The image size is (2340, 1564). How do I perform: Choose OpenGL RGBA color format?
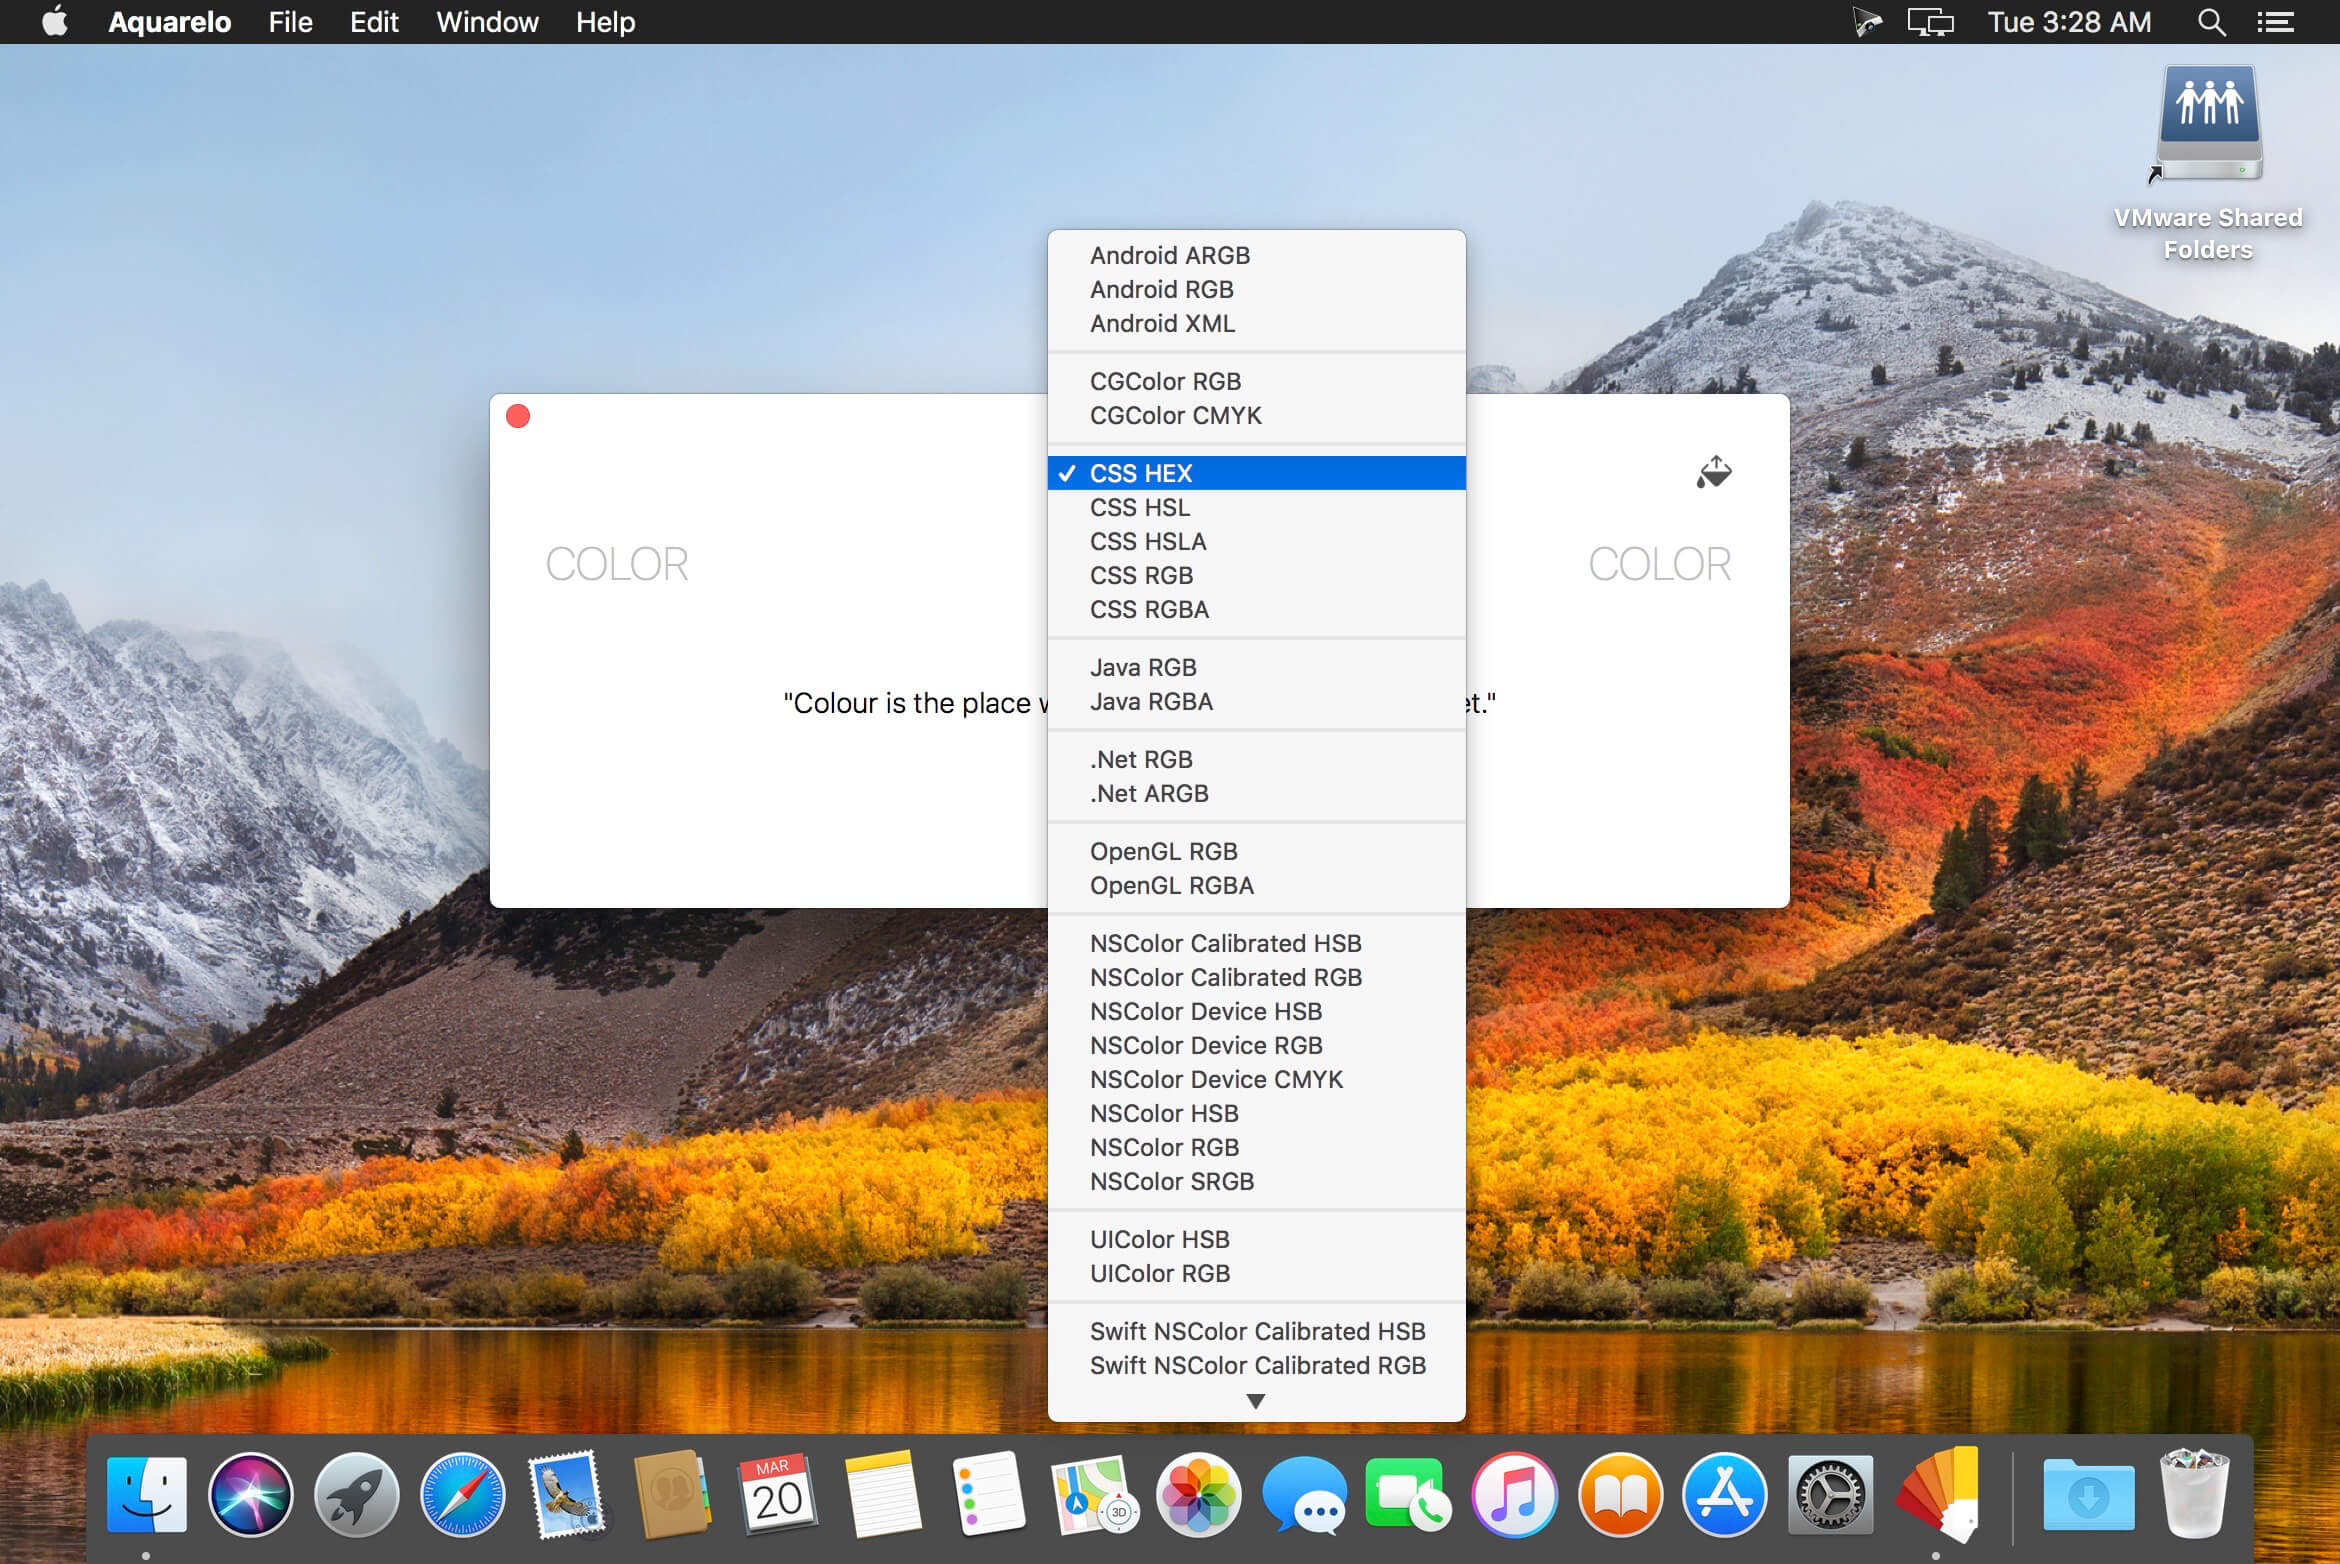(x=1173, y=885)
